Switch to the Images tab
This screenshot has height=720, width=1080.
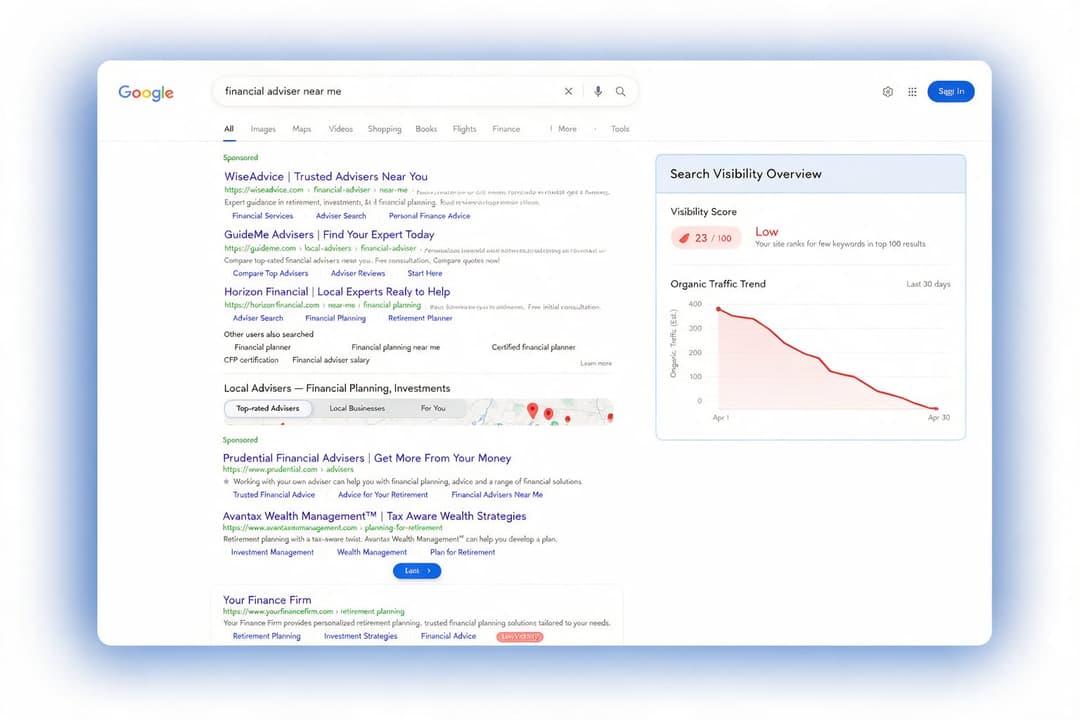point(263,129)
